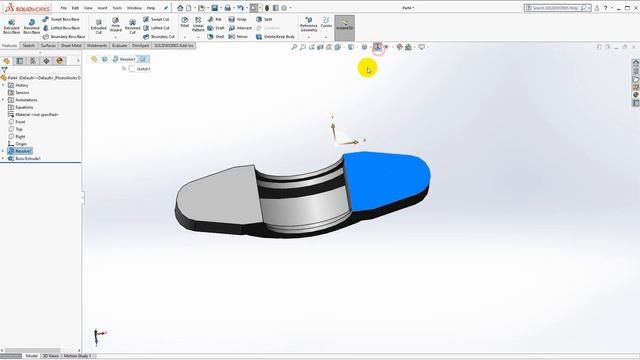Click the Save icon
The image size is (640, 360).
point(214,8)
